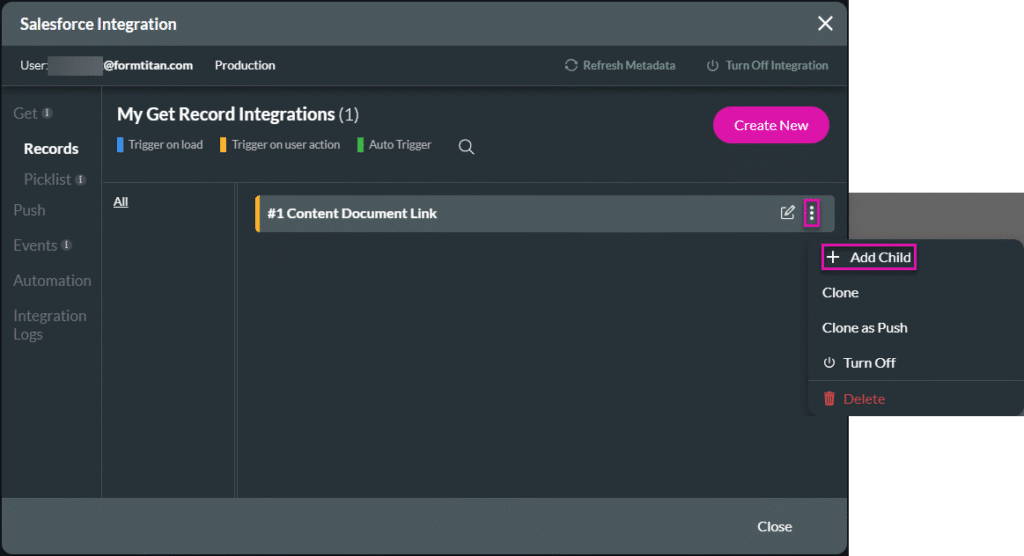1024x556 pixels.
Task: Click the Refresh Metadata icon
Action: [571, 65]
